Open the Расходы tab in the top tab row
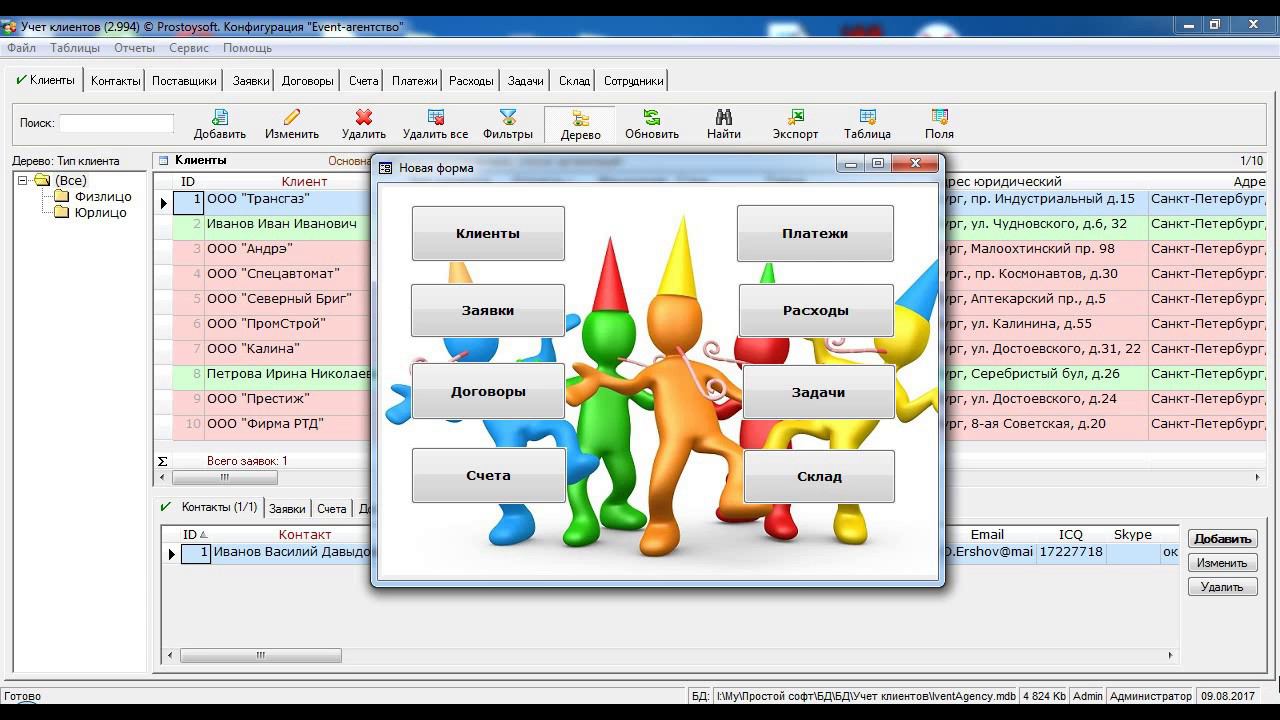This screenshot has height=720, width=1280. coord(471,81)
